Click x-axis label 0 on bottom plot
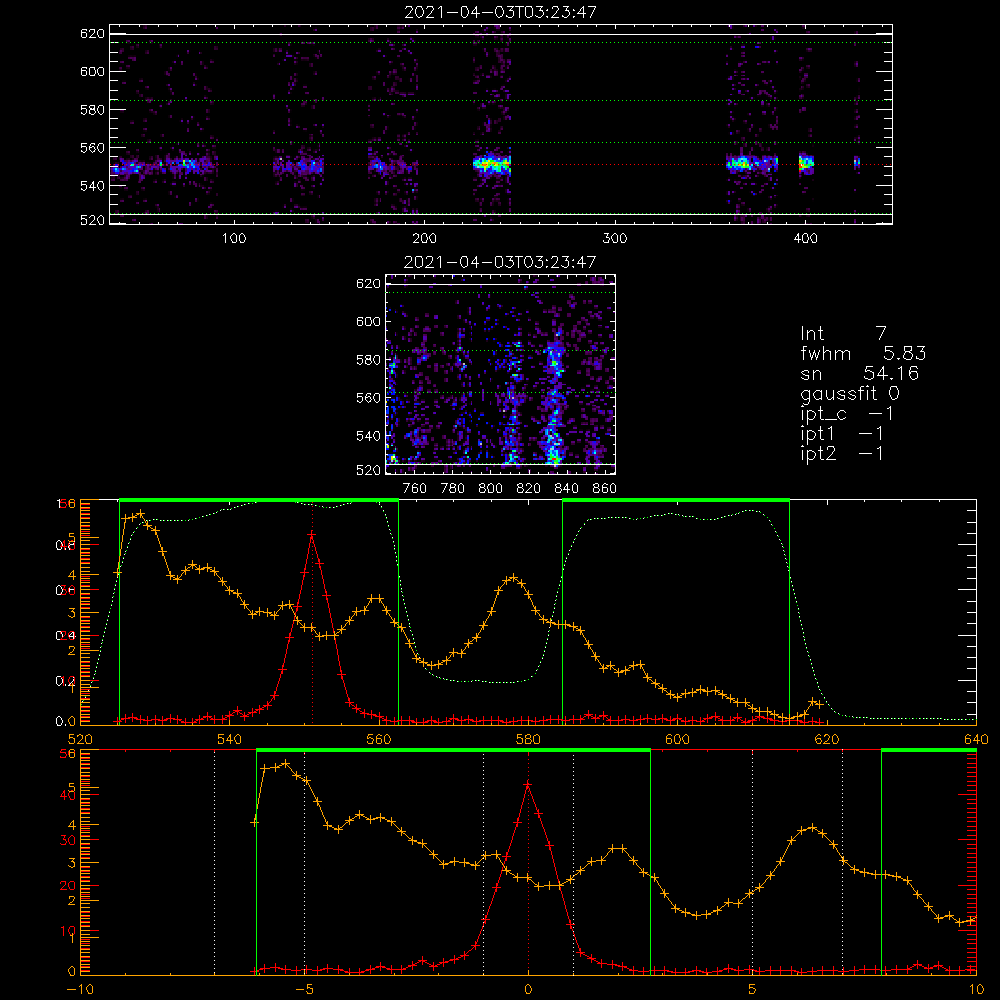The width and height of the screenshot is (1000, 1000). [528, 989]
